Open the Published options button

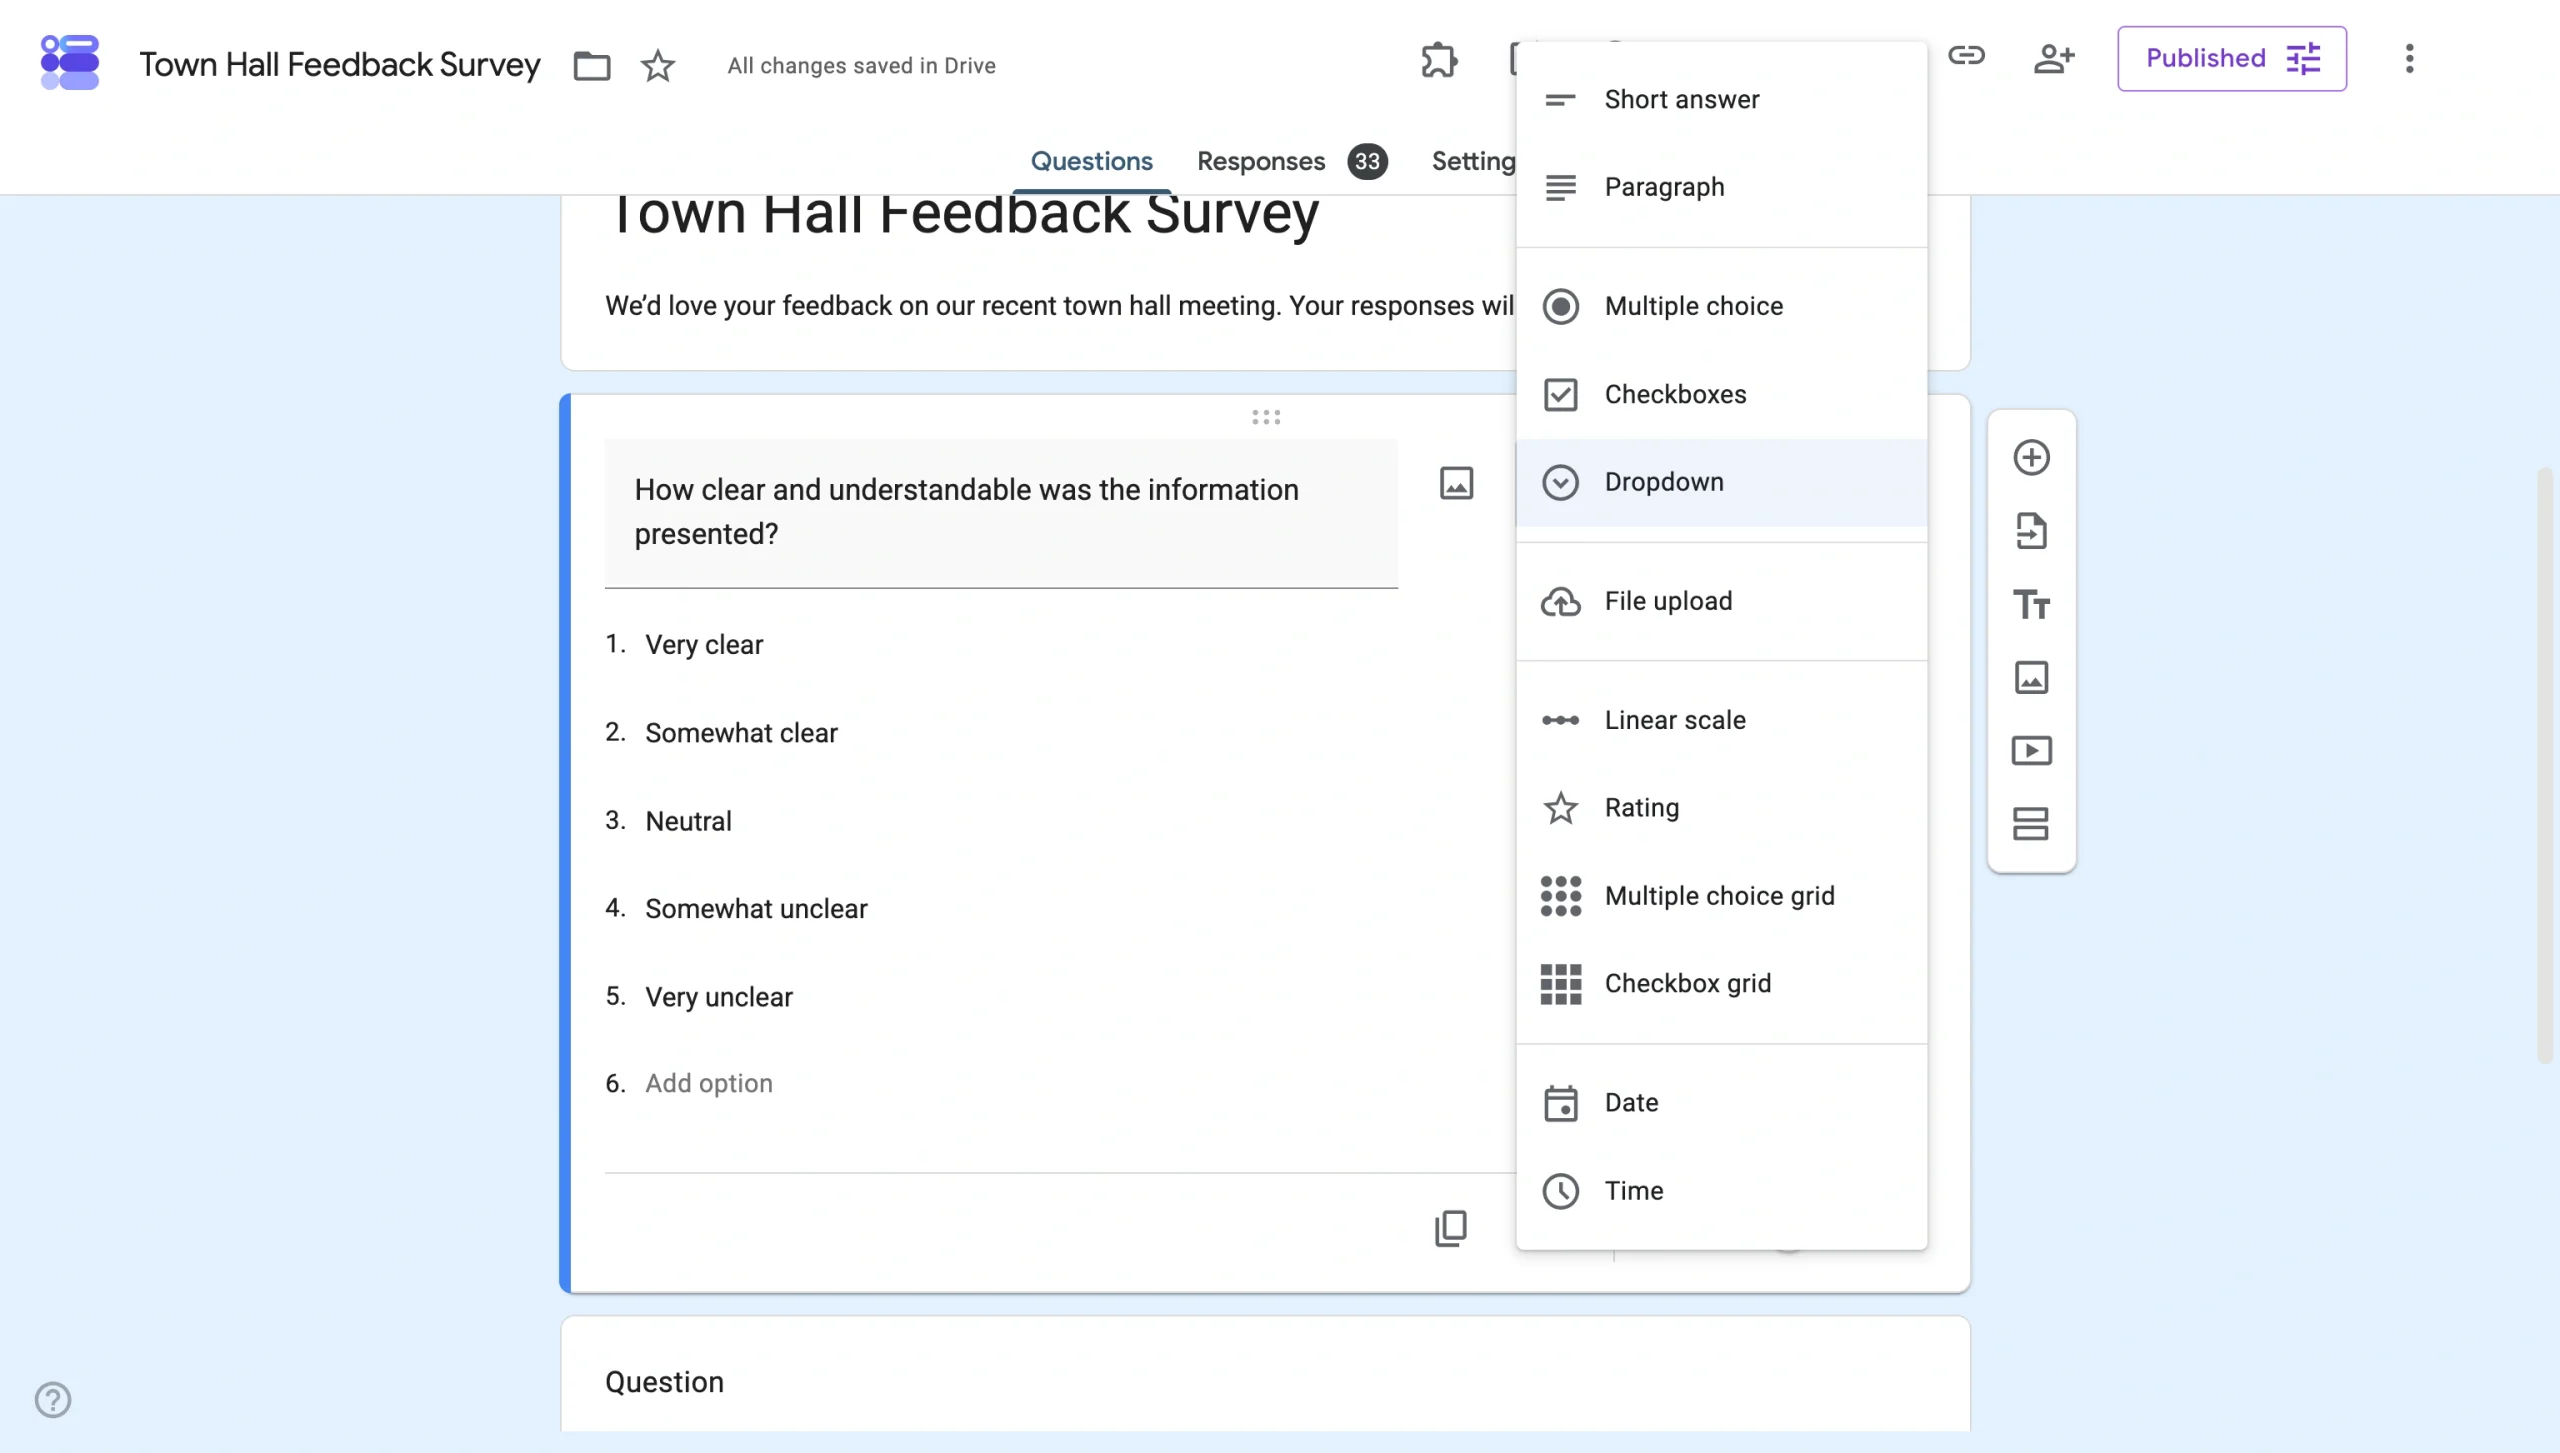click(2231, 59)
